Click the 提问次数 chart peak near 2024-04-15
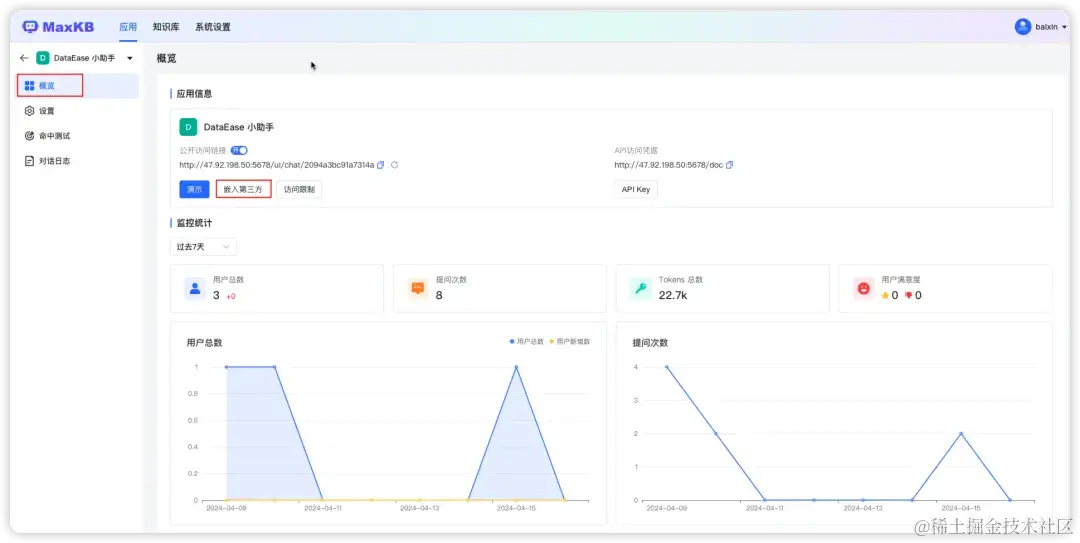Viewport: 1080px width, 543px height. click(961, 433)
